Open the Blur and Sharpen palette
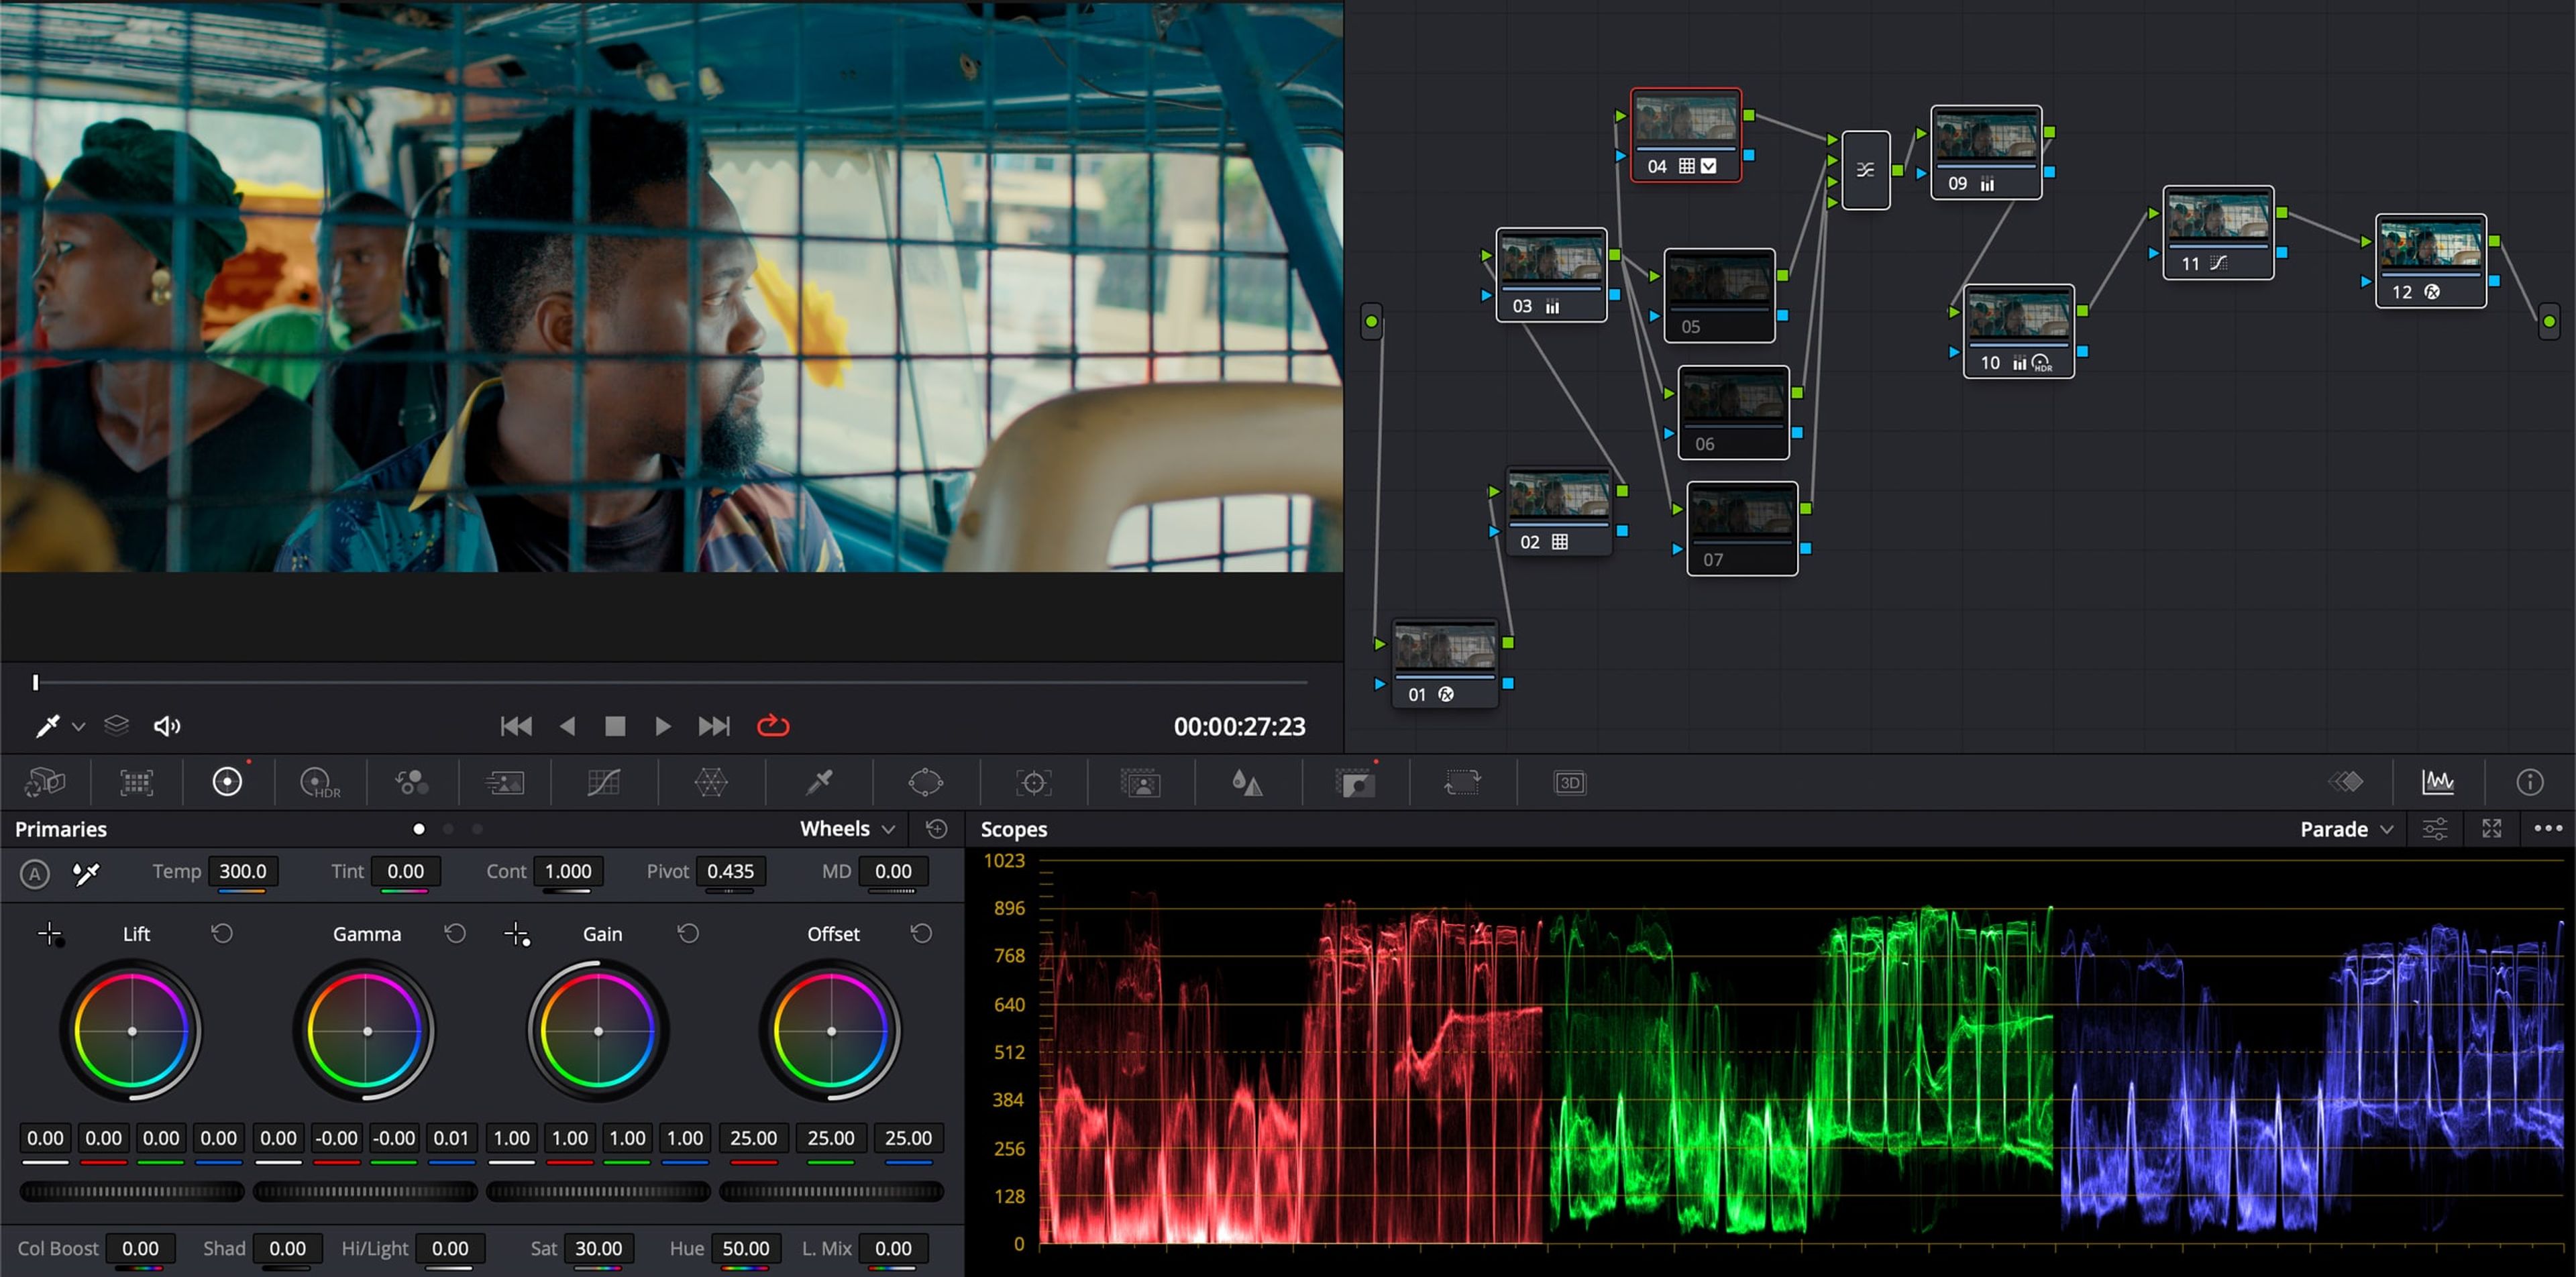 1247,782
